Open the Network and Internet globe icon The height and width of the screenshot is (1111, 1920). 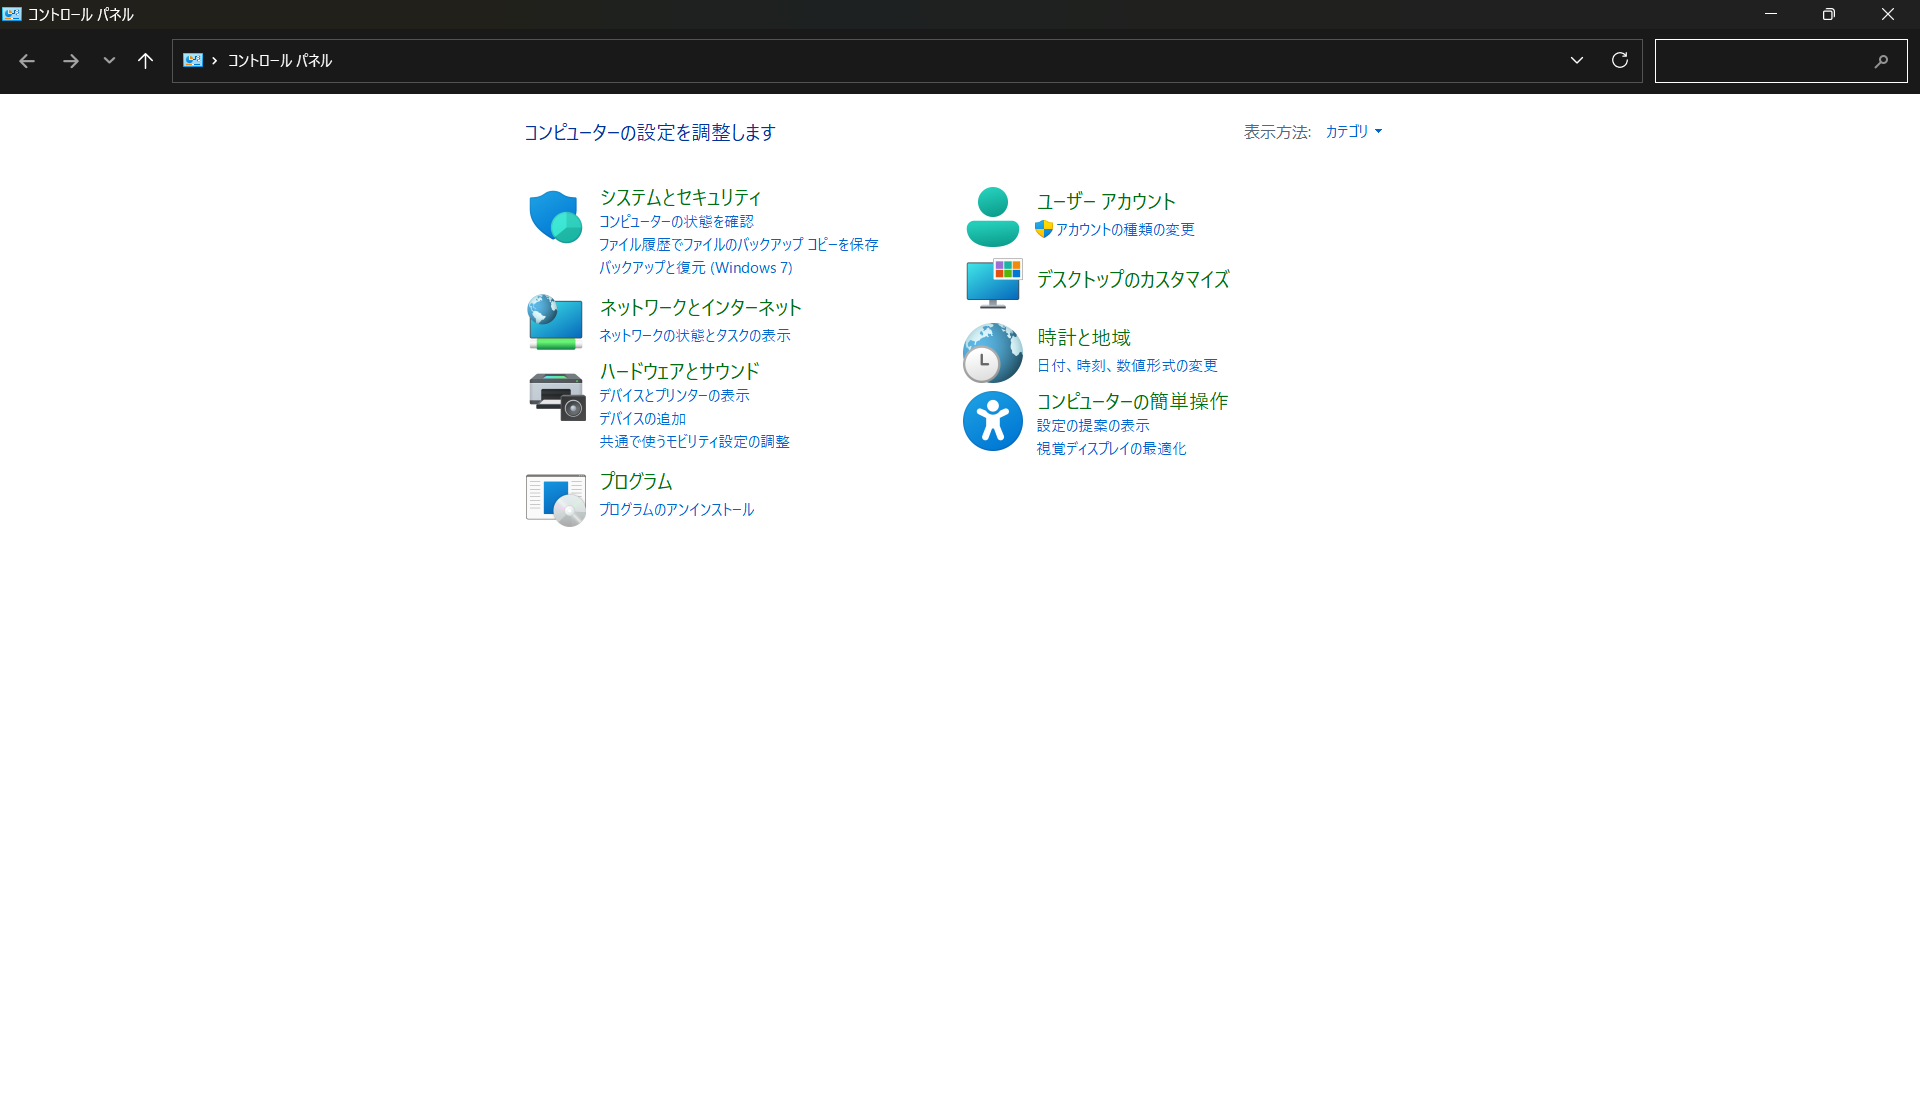tap(555, 322)
